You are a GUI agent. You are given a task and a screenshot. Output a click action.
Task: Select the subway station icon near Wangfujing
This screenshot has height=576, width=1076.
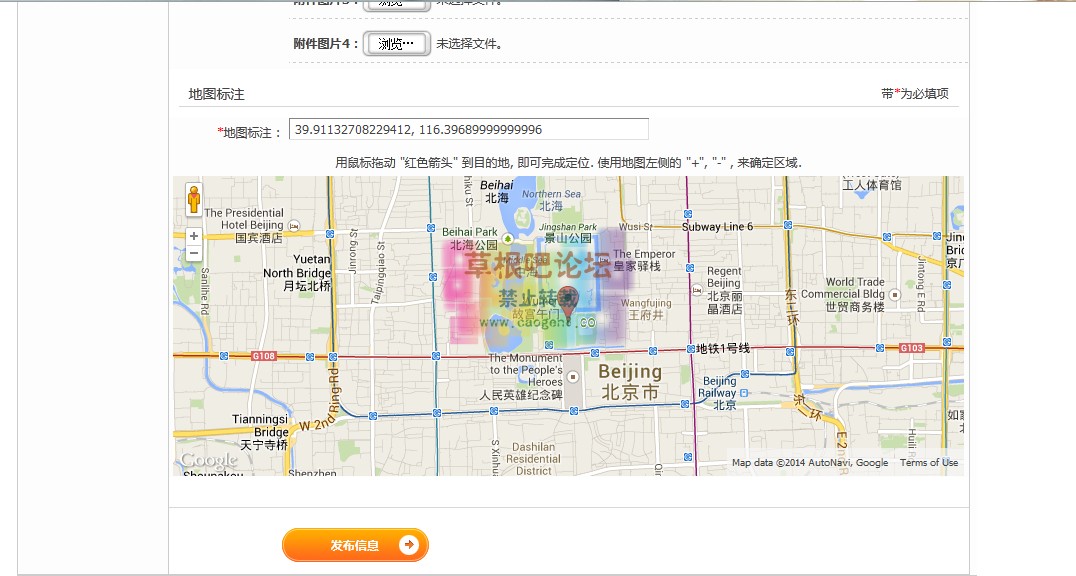click(x=652, y=350)
